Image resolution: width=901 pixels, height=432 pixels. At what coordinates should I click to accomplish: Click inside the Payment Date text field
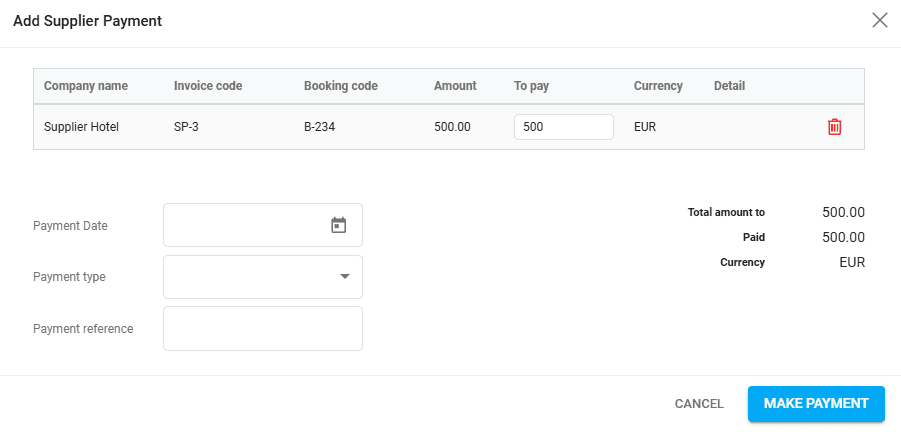point(245,225)
